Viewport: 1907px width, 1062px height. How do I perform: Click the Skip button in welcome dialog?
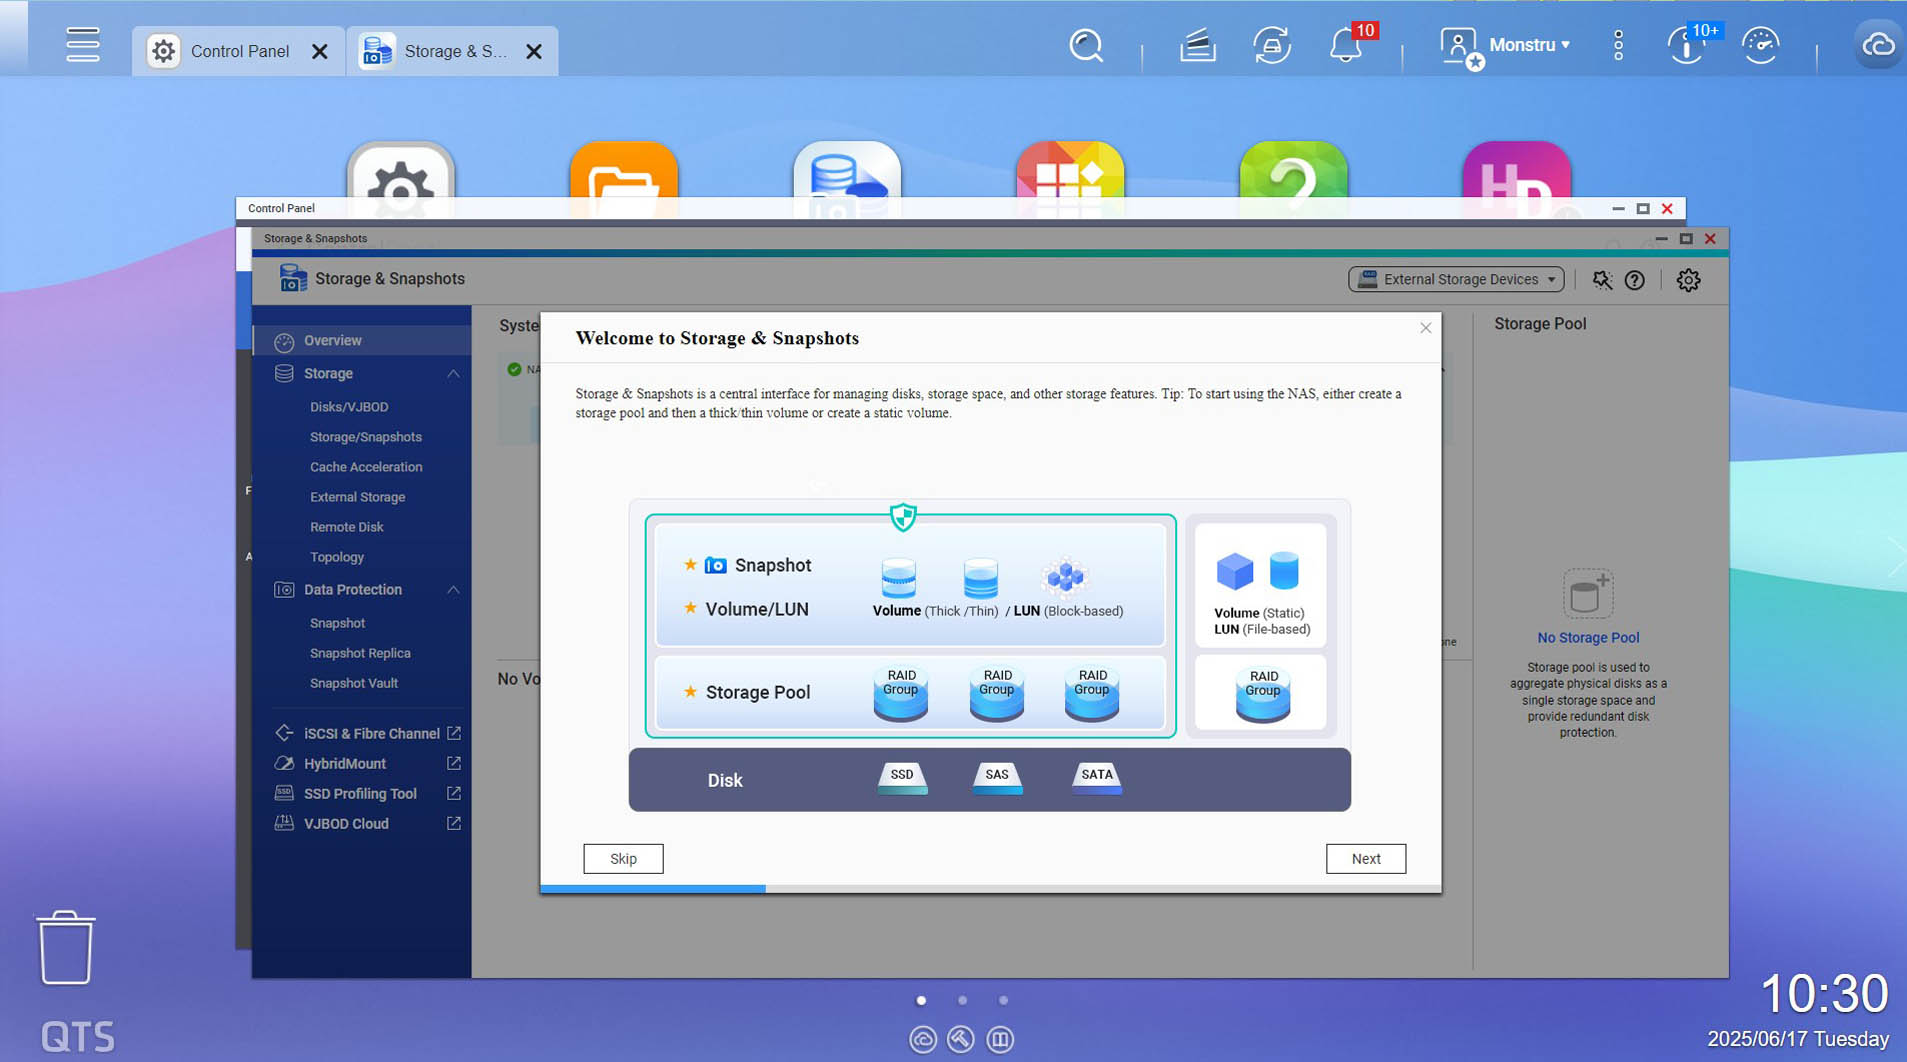point(623,859)
